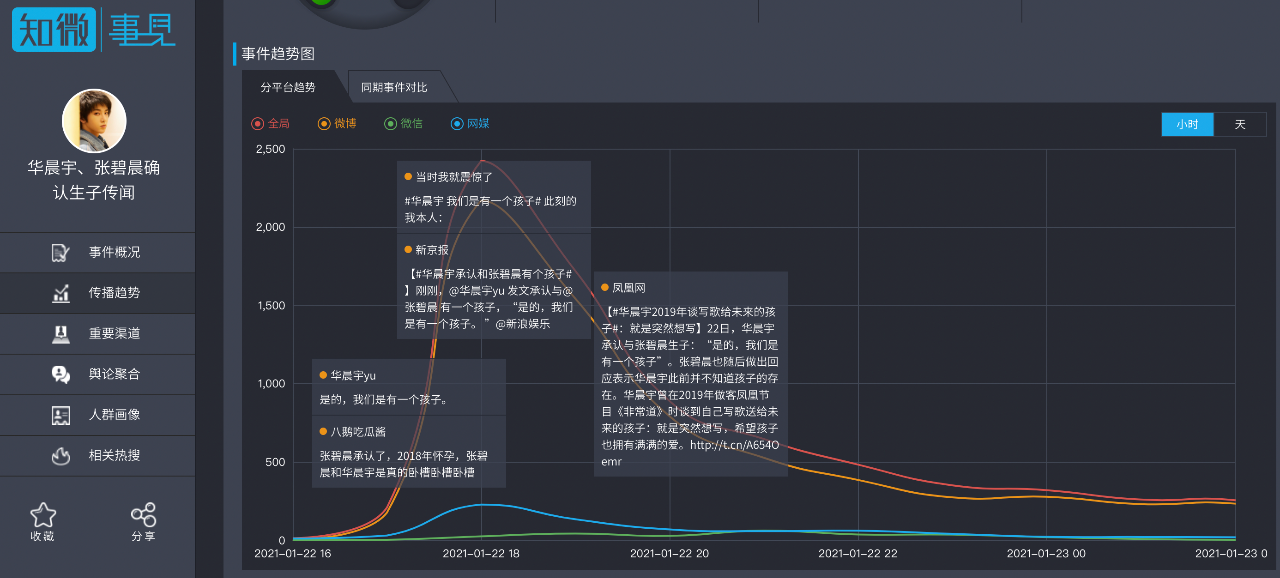Click the text 是的，我们是有一个孩子。
1280x578 pixels.
click(x=383, y=399)
